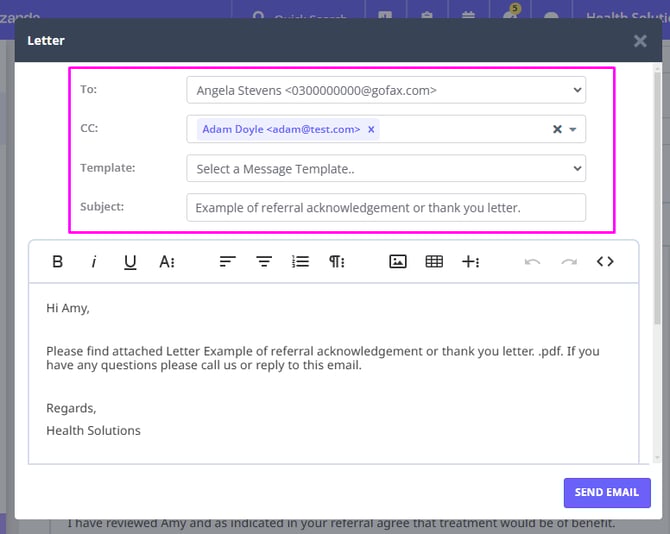The height and width of the screenshot is (534, 670).
Task: Click the center align icon
Action: [x=264, y=262]
